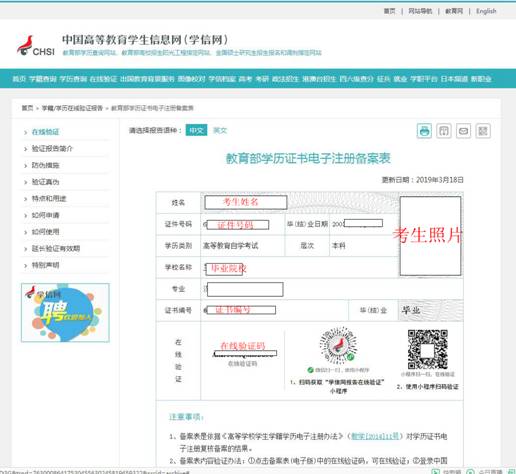
Task: Click the black square QR code
Action: [x=428, y=349]
